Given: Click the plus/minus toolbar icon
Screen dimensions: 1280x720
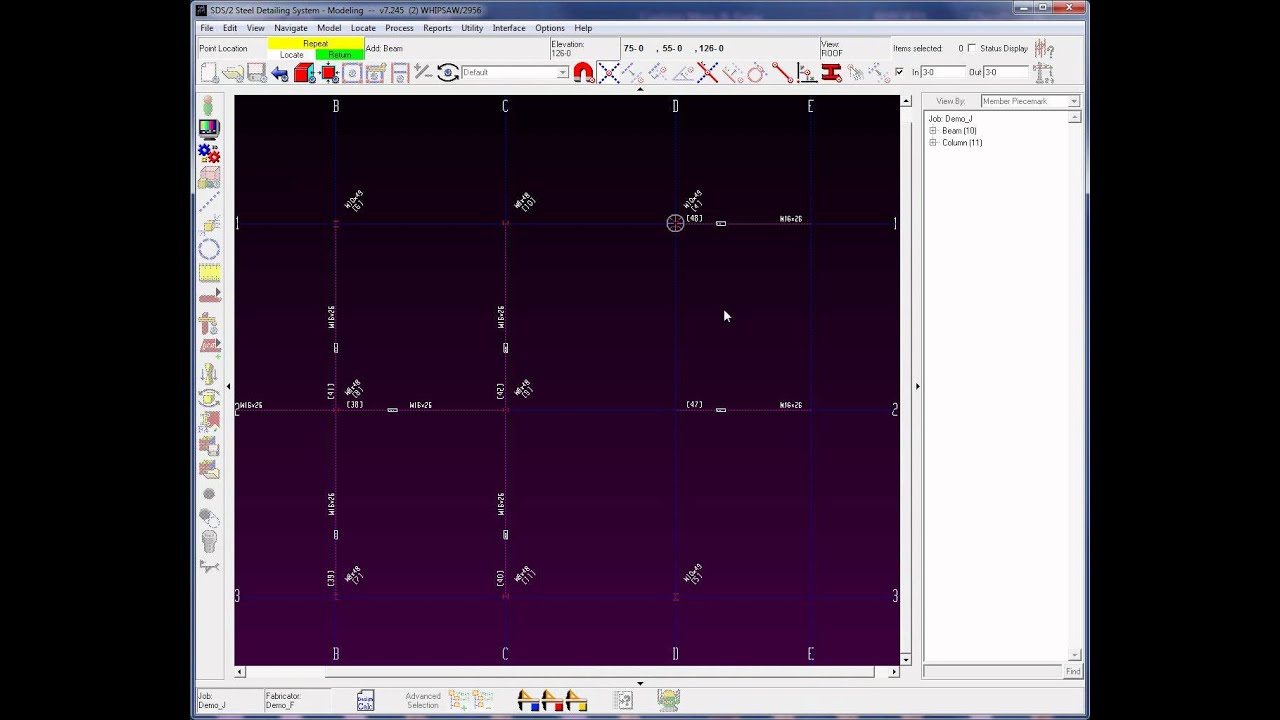Looking at the screenshot, I should 423,73.
